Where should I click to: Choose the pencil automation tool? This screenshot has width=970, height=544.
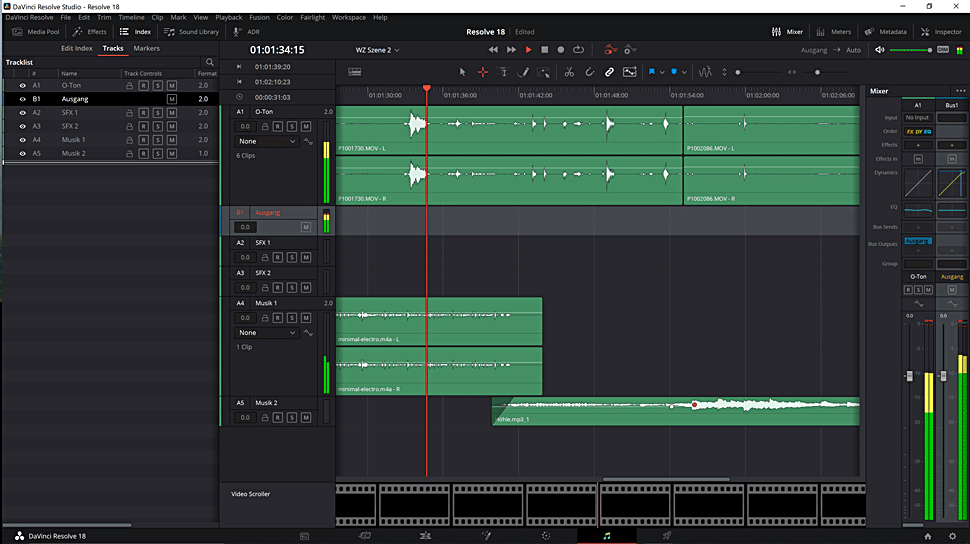coord(523,72)
